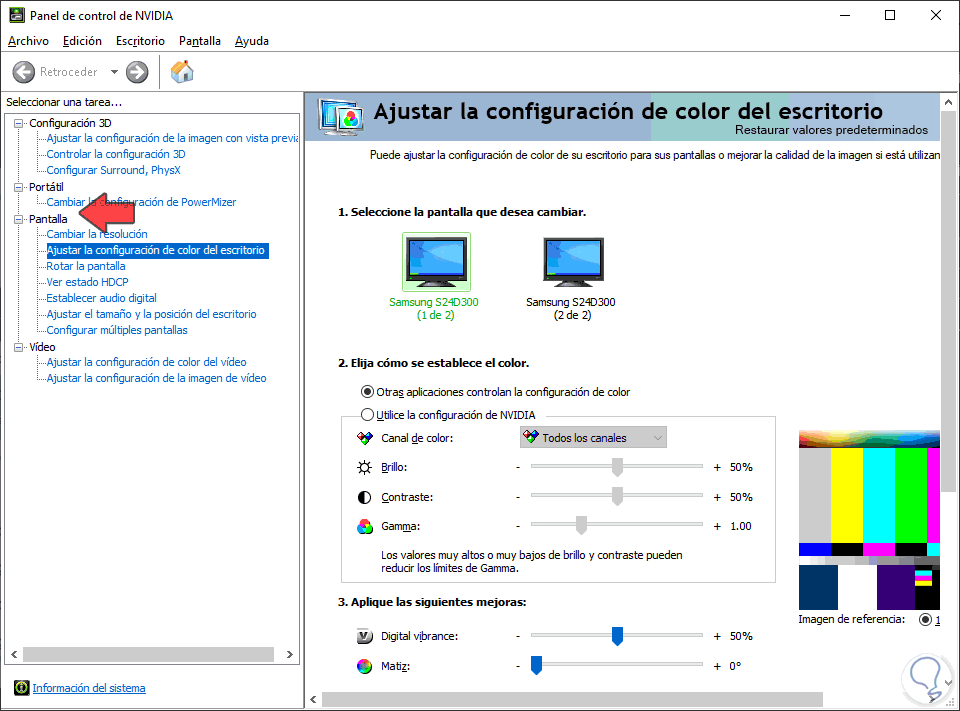The width and height of the screenshot is (960, 711).
Task: Open Cambiar la configuración de PowerMizer task
Action: click(141, 202)
